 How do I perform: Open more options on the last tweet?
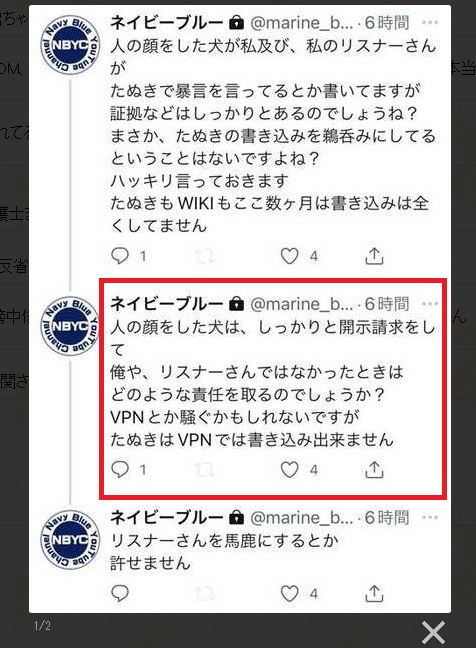430,517
